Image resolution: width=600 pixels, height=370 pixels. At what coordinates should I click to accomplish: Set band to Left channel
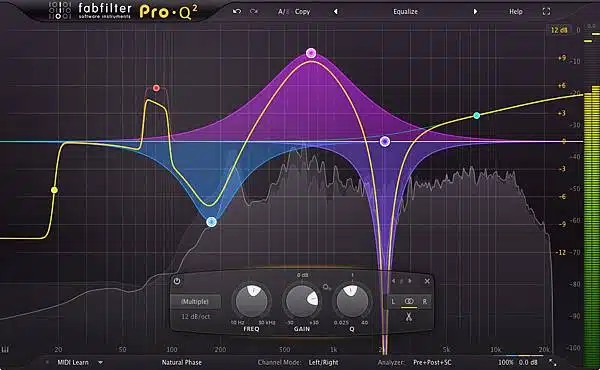pyautogui.click(x=393, y=302)
